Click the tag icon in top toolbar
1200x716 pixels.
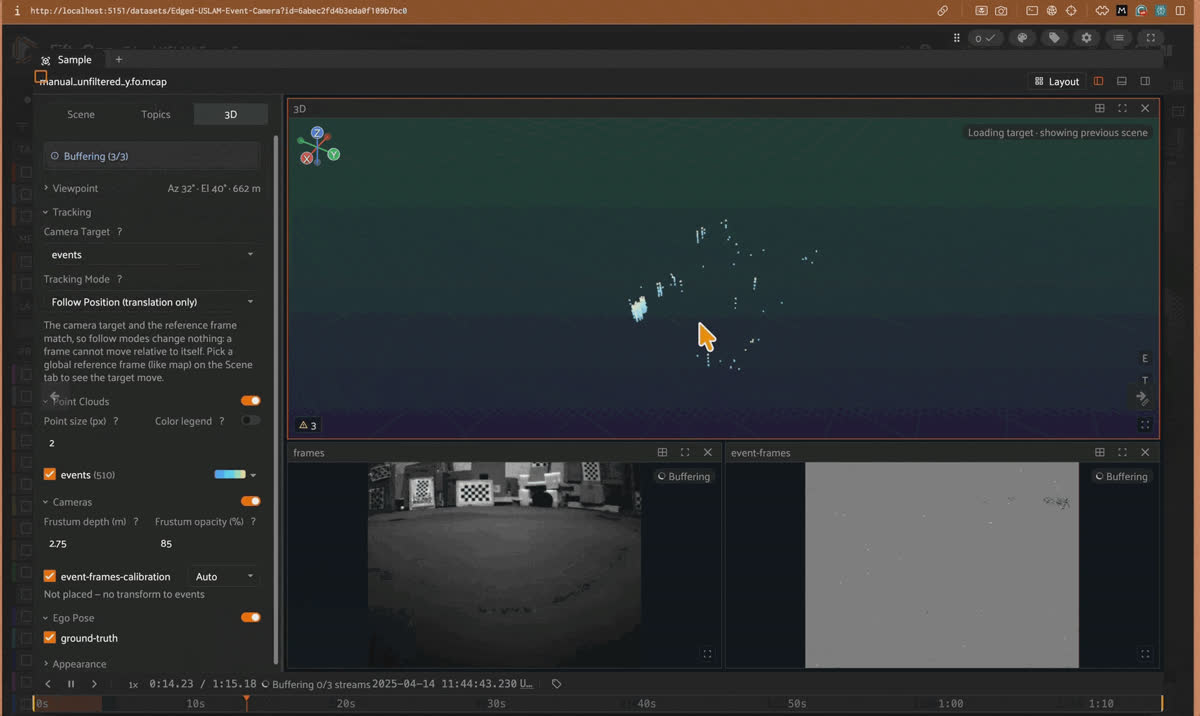coord(1054,38)
